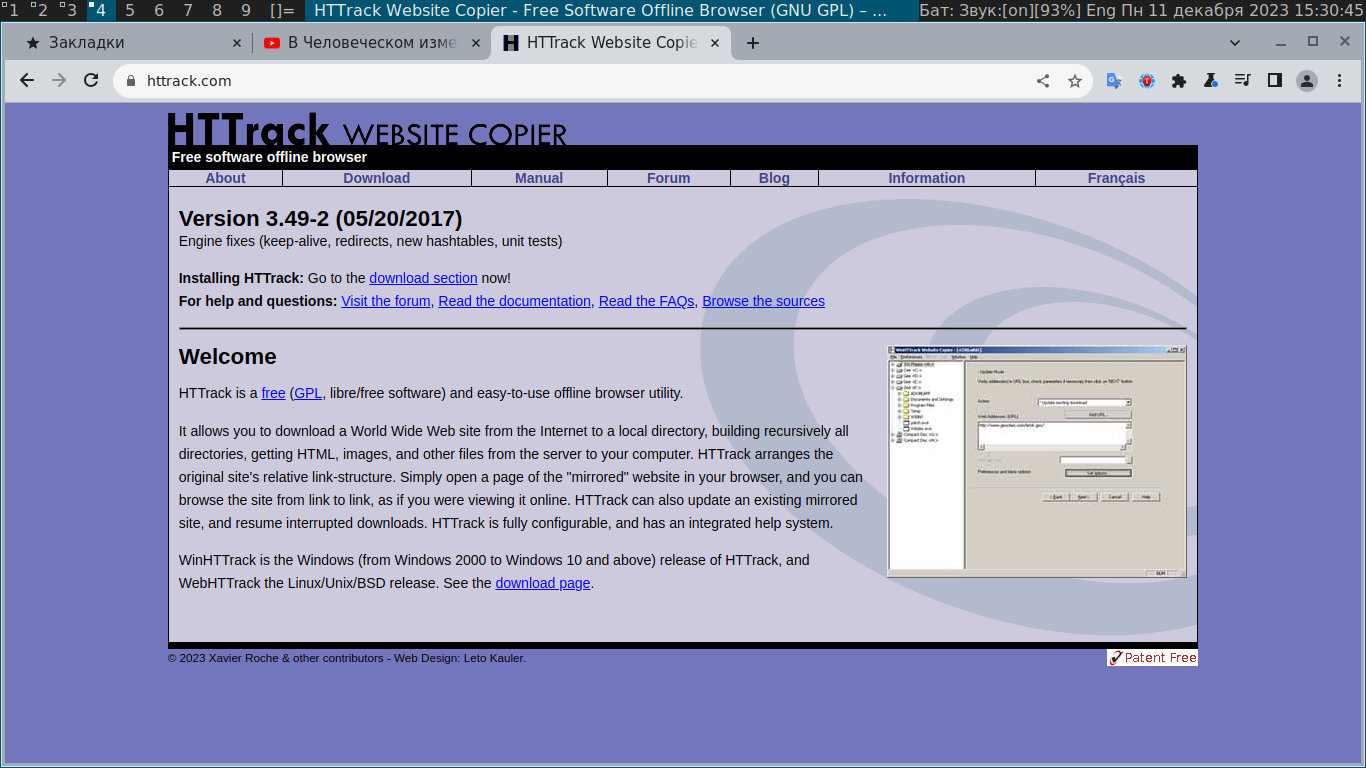Image resolution: width=1366 pixels, height=768 pixels.
Task: Click the []= layout symbol in status bar
Action: pyautogui.click(x=283, y=11)
